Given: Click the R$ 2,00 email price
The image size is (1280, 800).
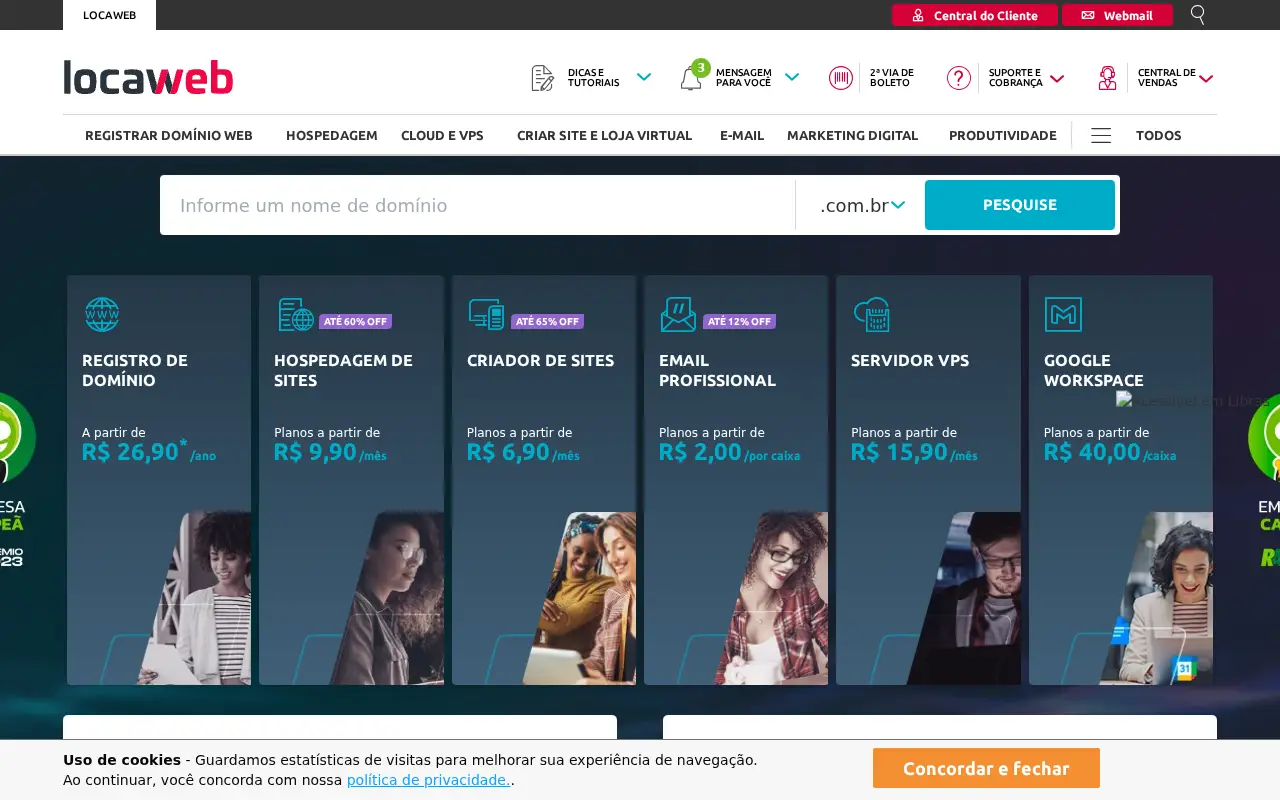Looking at the screenshot, I should coord(700,452).
